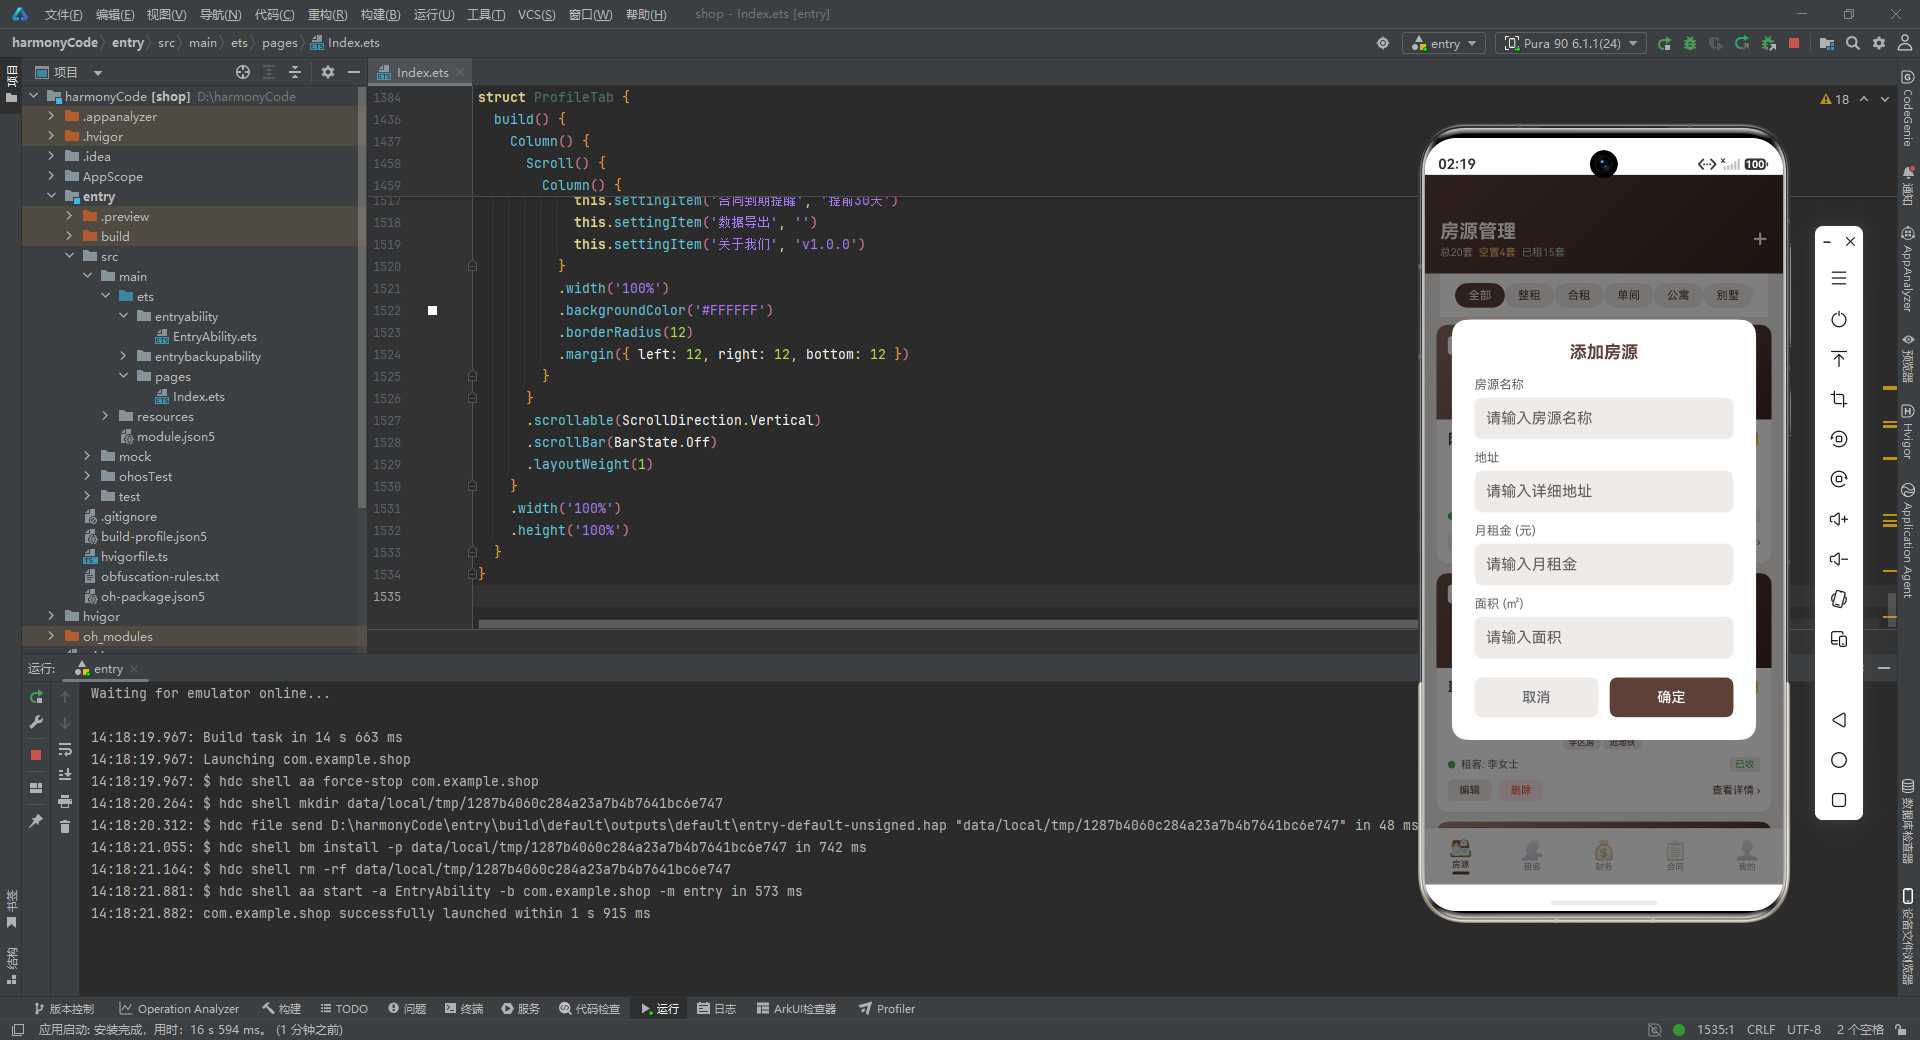Click UTF-8 encoding in status bar

point(1804,1029)
